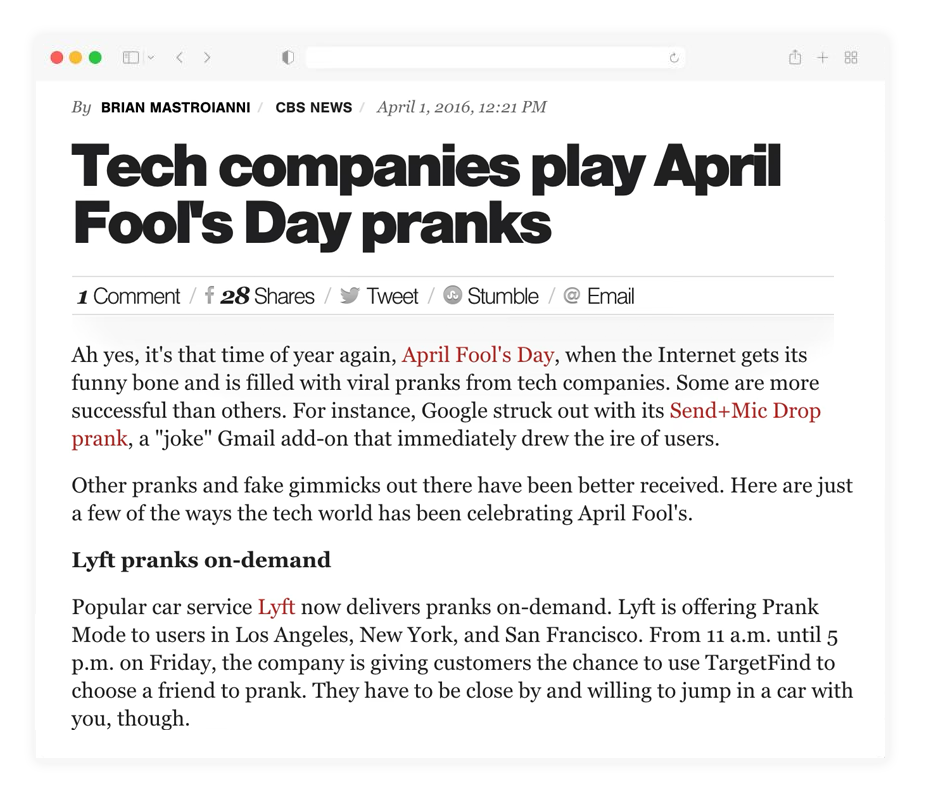Viewport: 931px width, 809px height.
Task: Click the Reader shield icon
Action: click(287, 57)
